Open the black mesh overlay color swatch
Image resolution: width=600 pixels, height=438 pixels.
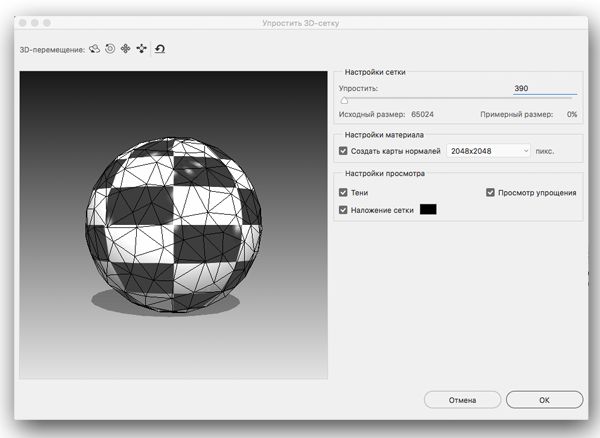(x=428, y=209)
